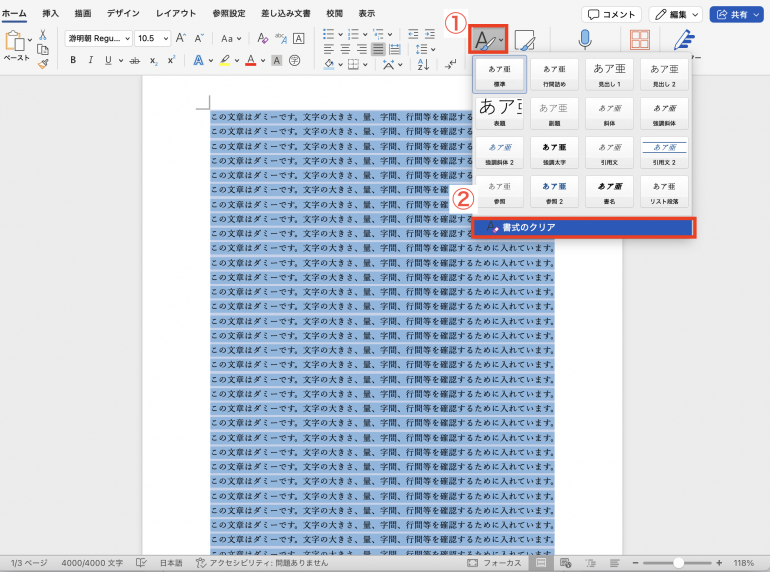Toggle justify text alignment

379,49
